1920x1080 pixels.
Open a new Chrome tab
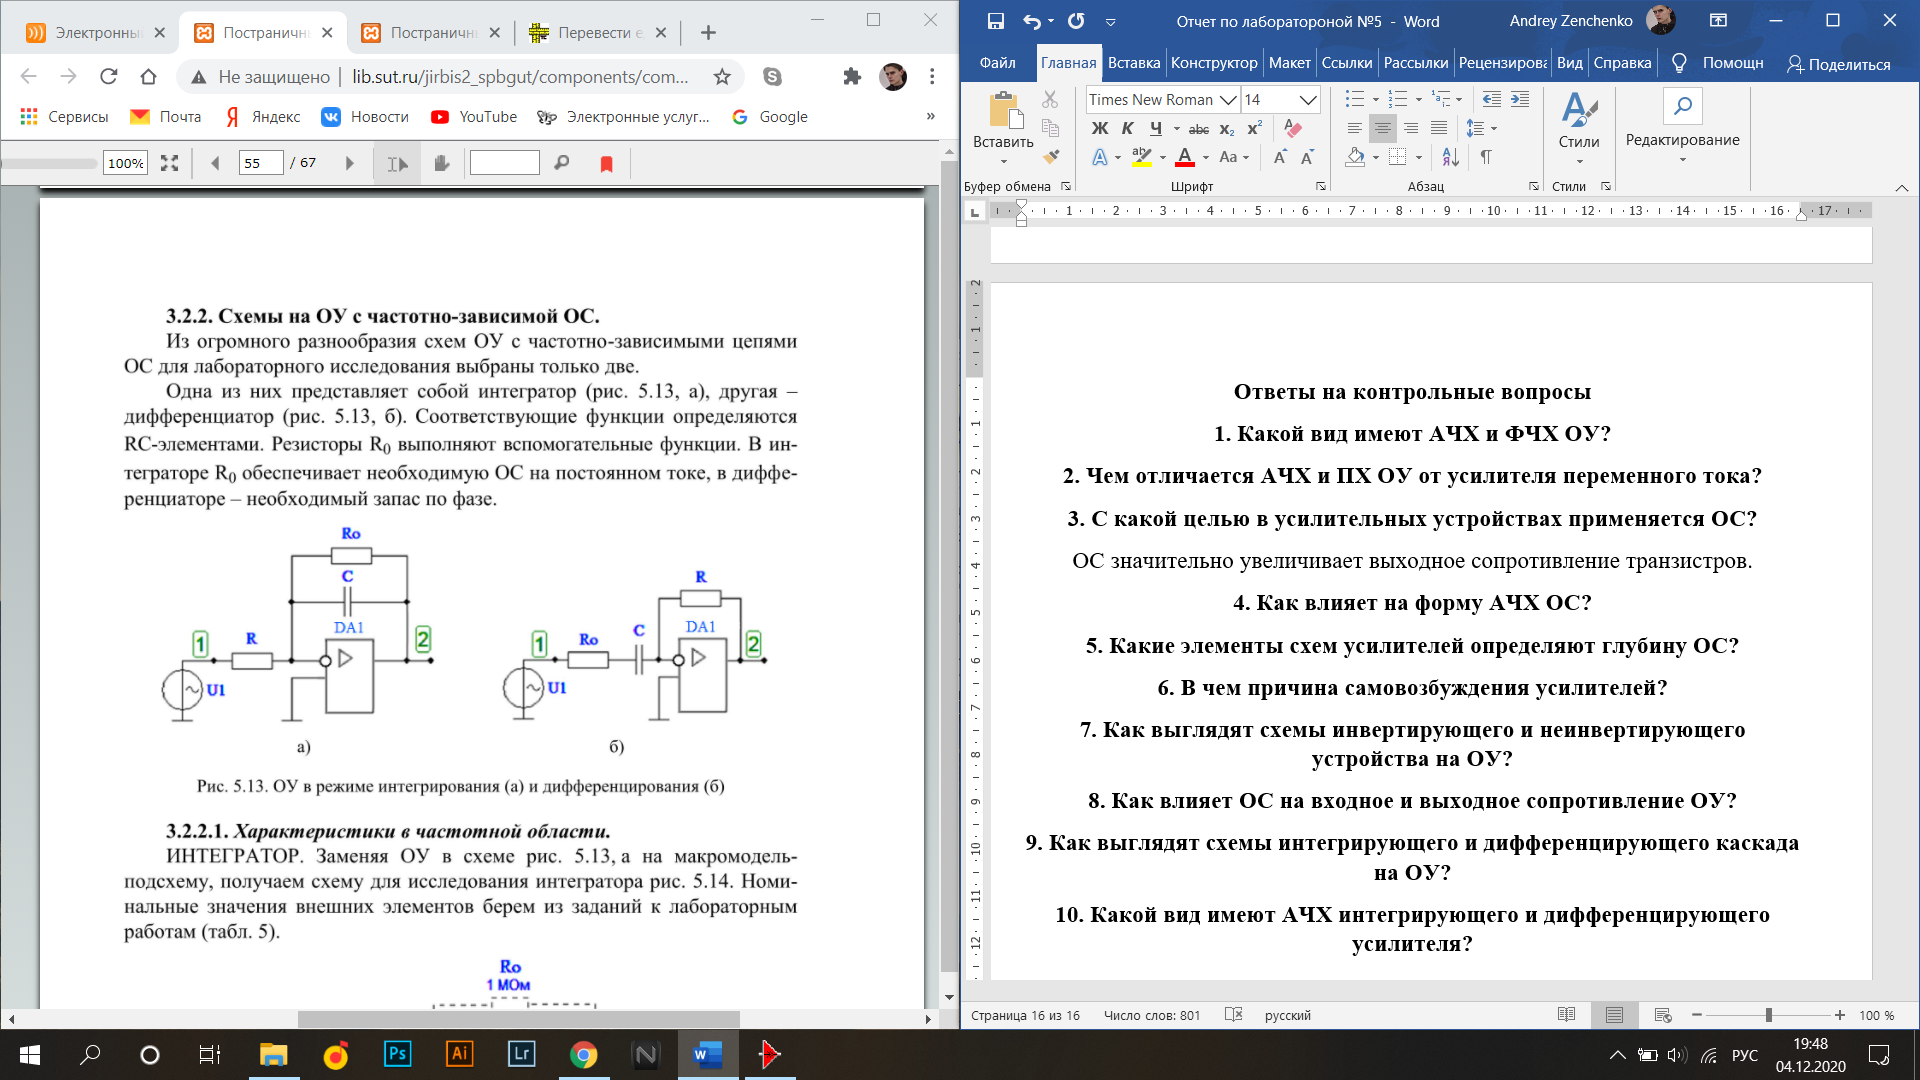708,33
